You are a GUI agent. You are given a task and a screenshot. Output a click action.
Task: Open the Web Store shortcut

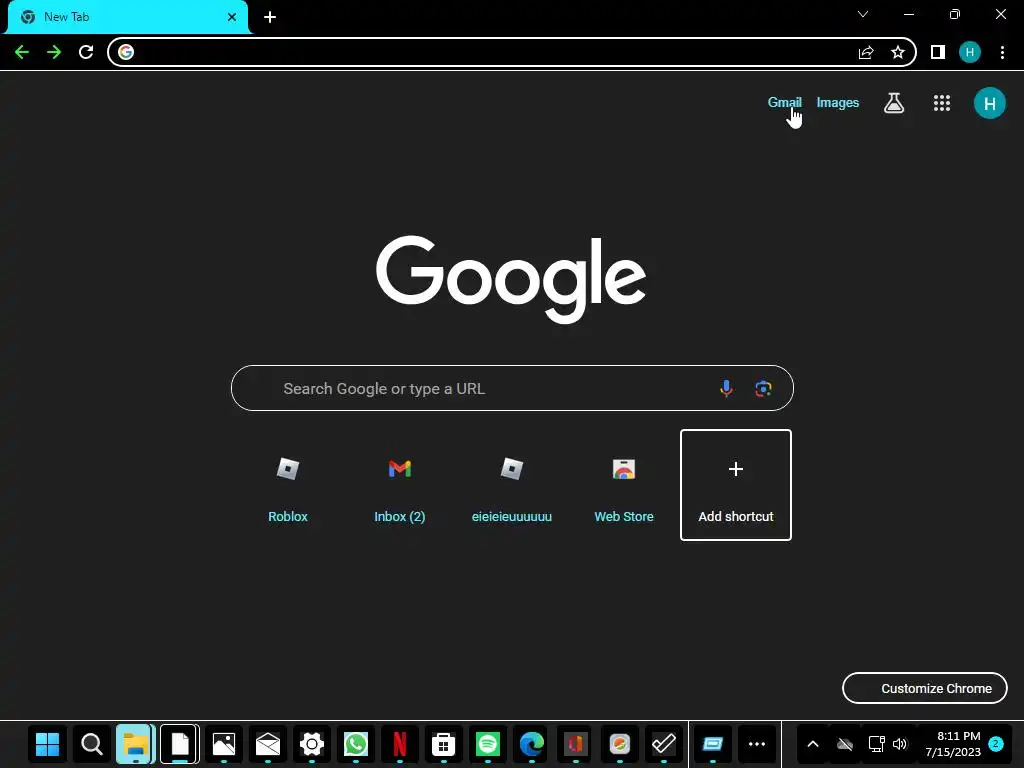(x=624, y=485)
